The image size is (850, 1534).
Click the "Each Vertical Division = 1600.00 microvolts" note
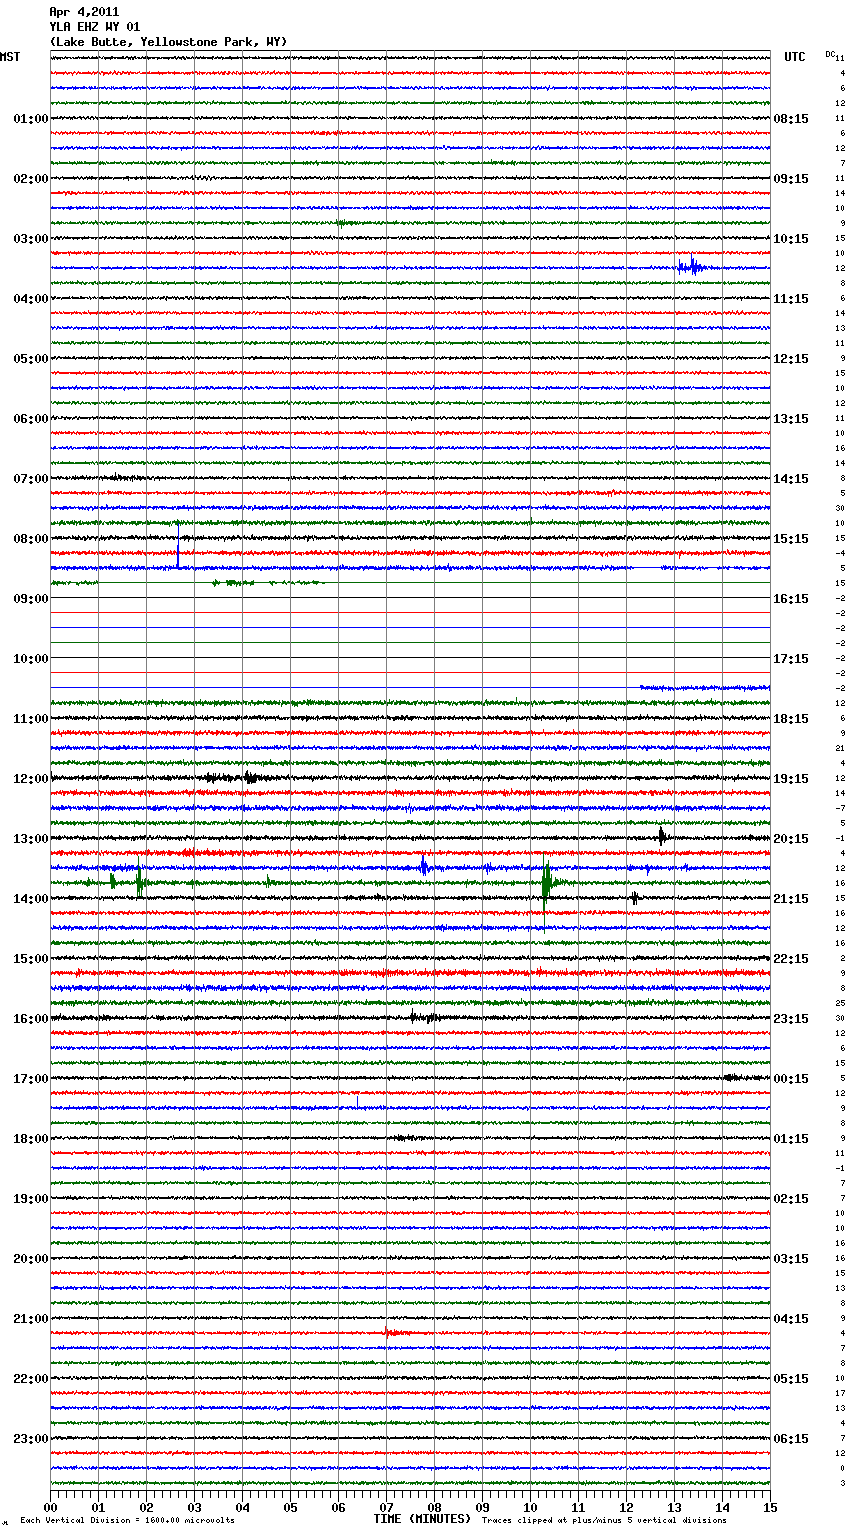[127, 1521]
